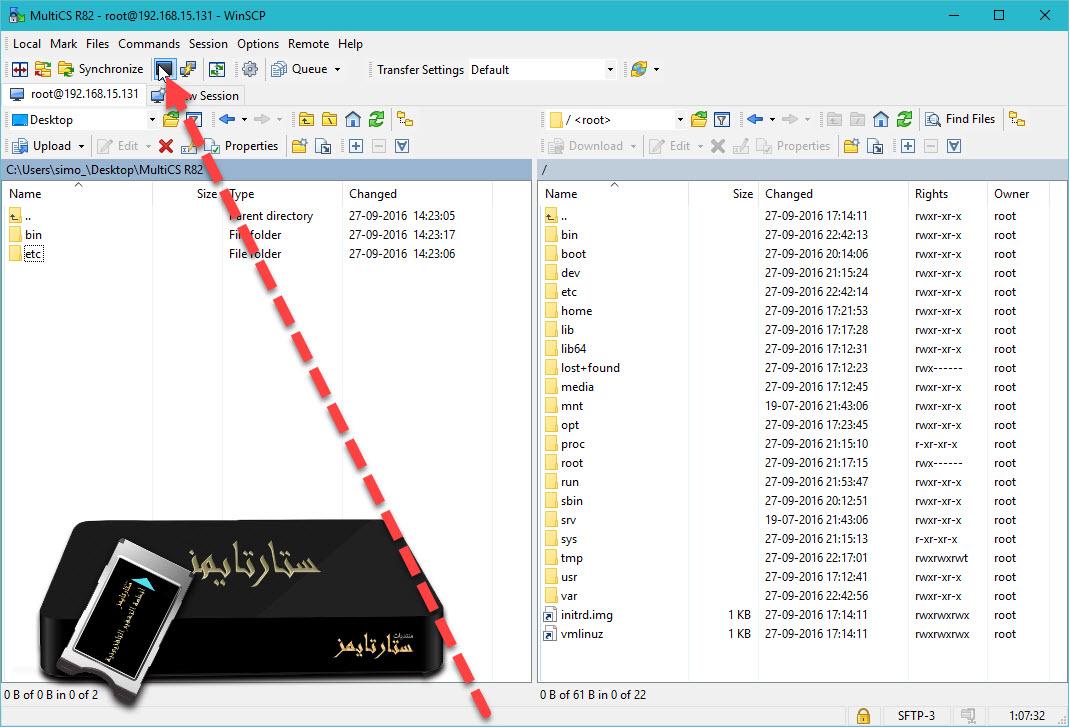This screenshot has width=1069, height=727.
Task: Click the lock icon in the status bar
Action: (862, 716)
